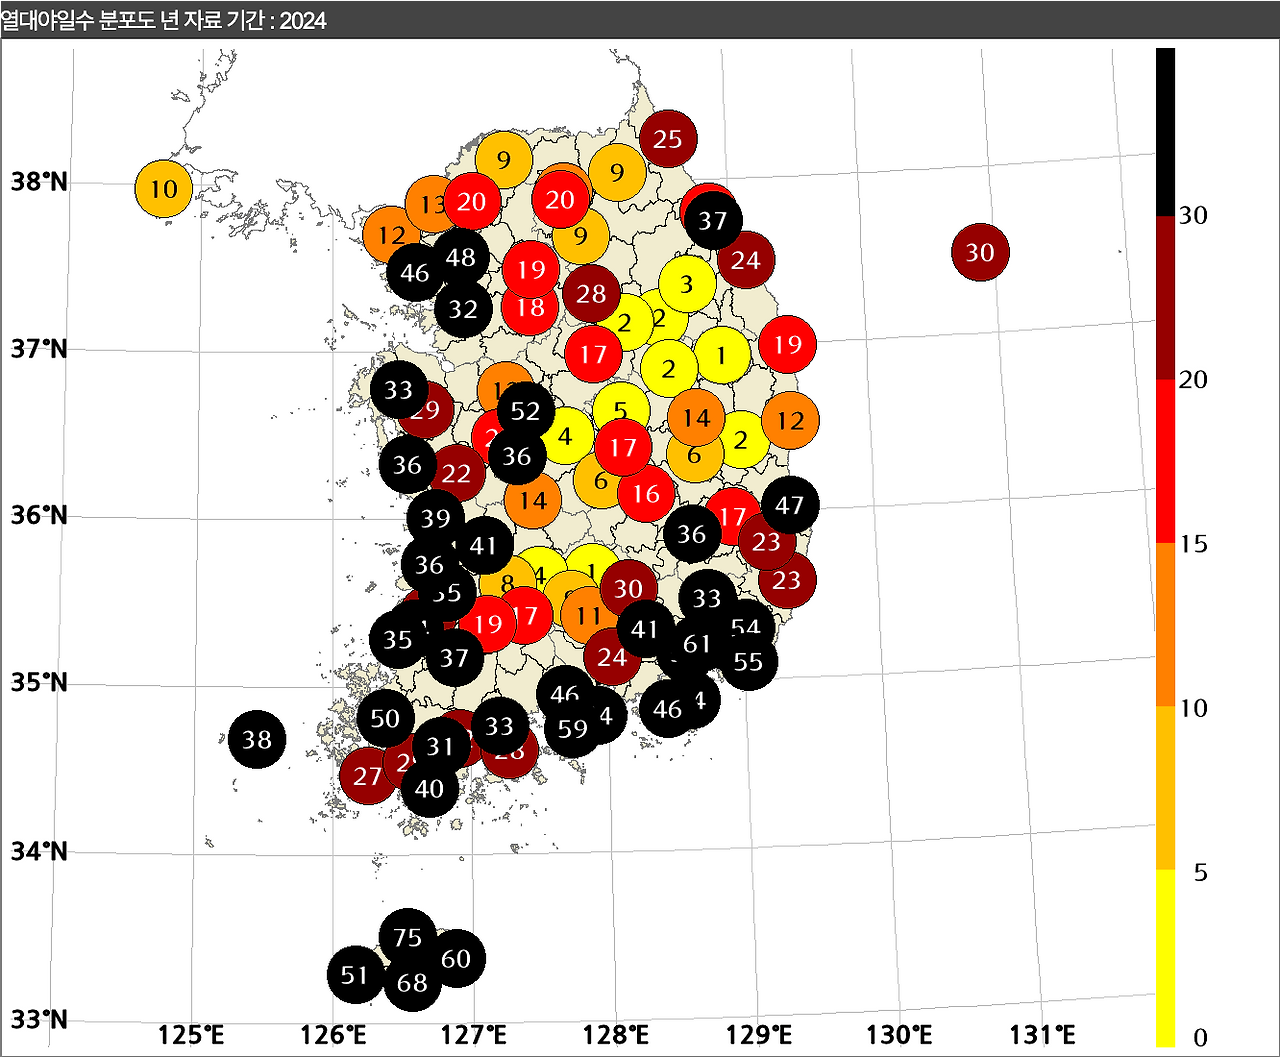1280x1057 pixels.
Task: Select the Jeju marker labeled 60
Action: [x=456, y=958]
